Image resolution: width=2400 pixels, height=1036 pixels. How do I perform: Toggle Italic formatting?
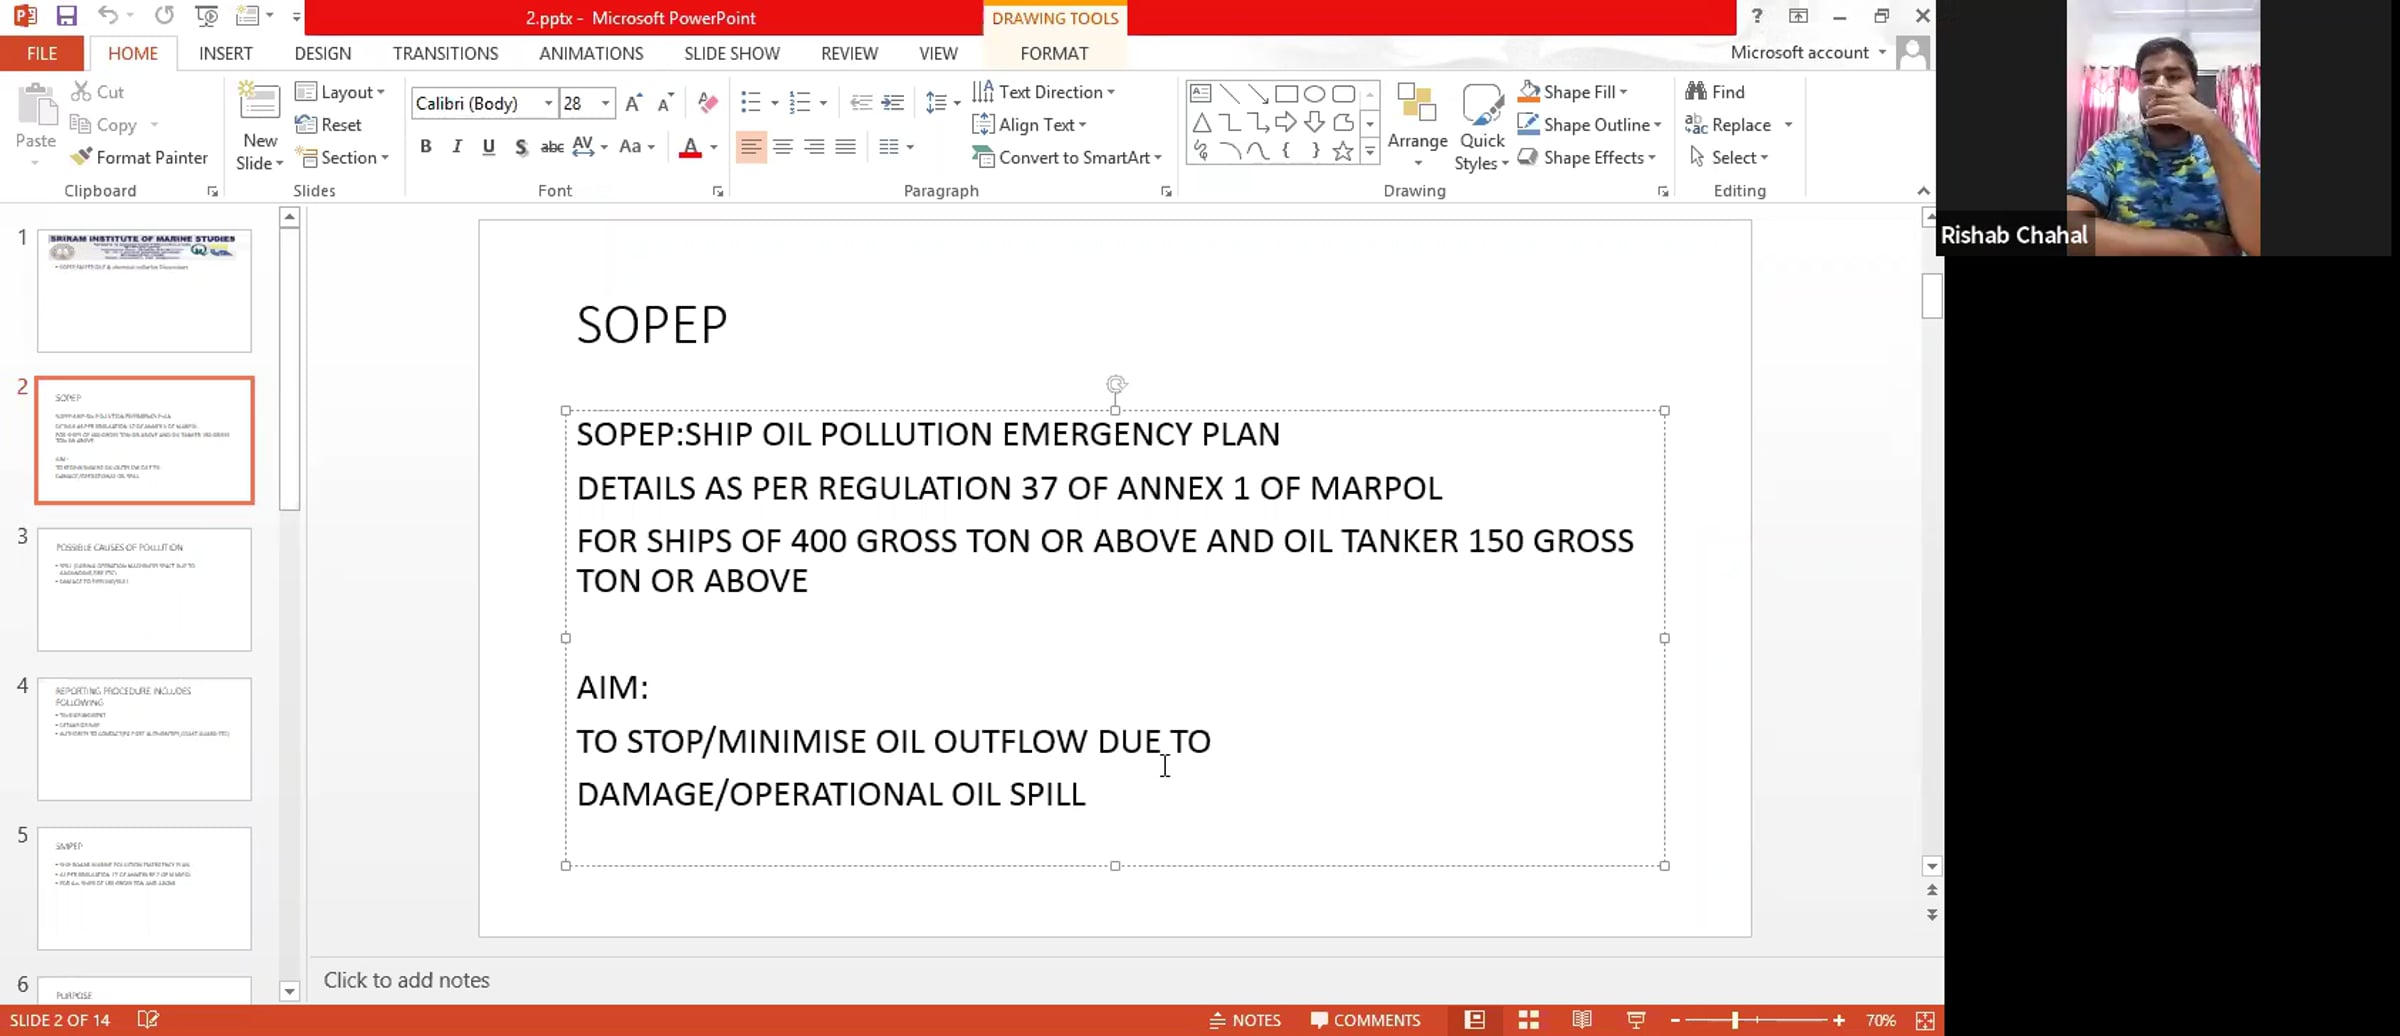coord(457,147)
